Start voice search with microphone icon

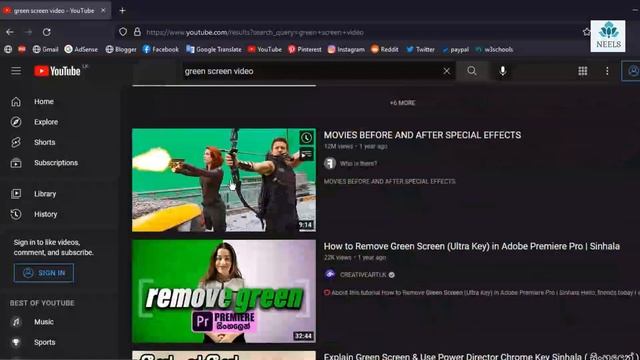point(503,71)
